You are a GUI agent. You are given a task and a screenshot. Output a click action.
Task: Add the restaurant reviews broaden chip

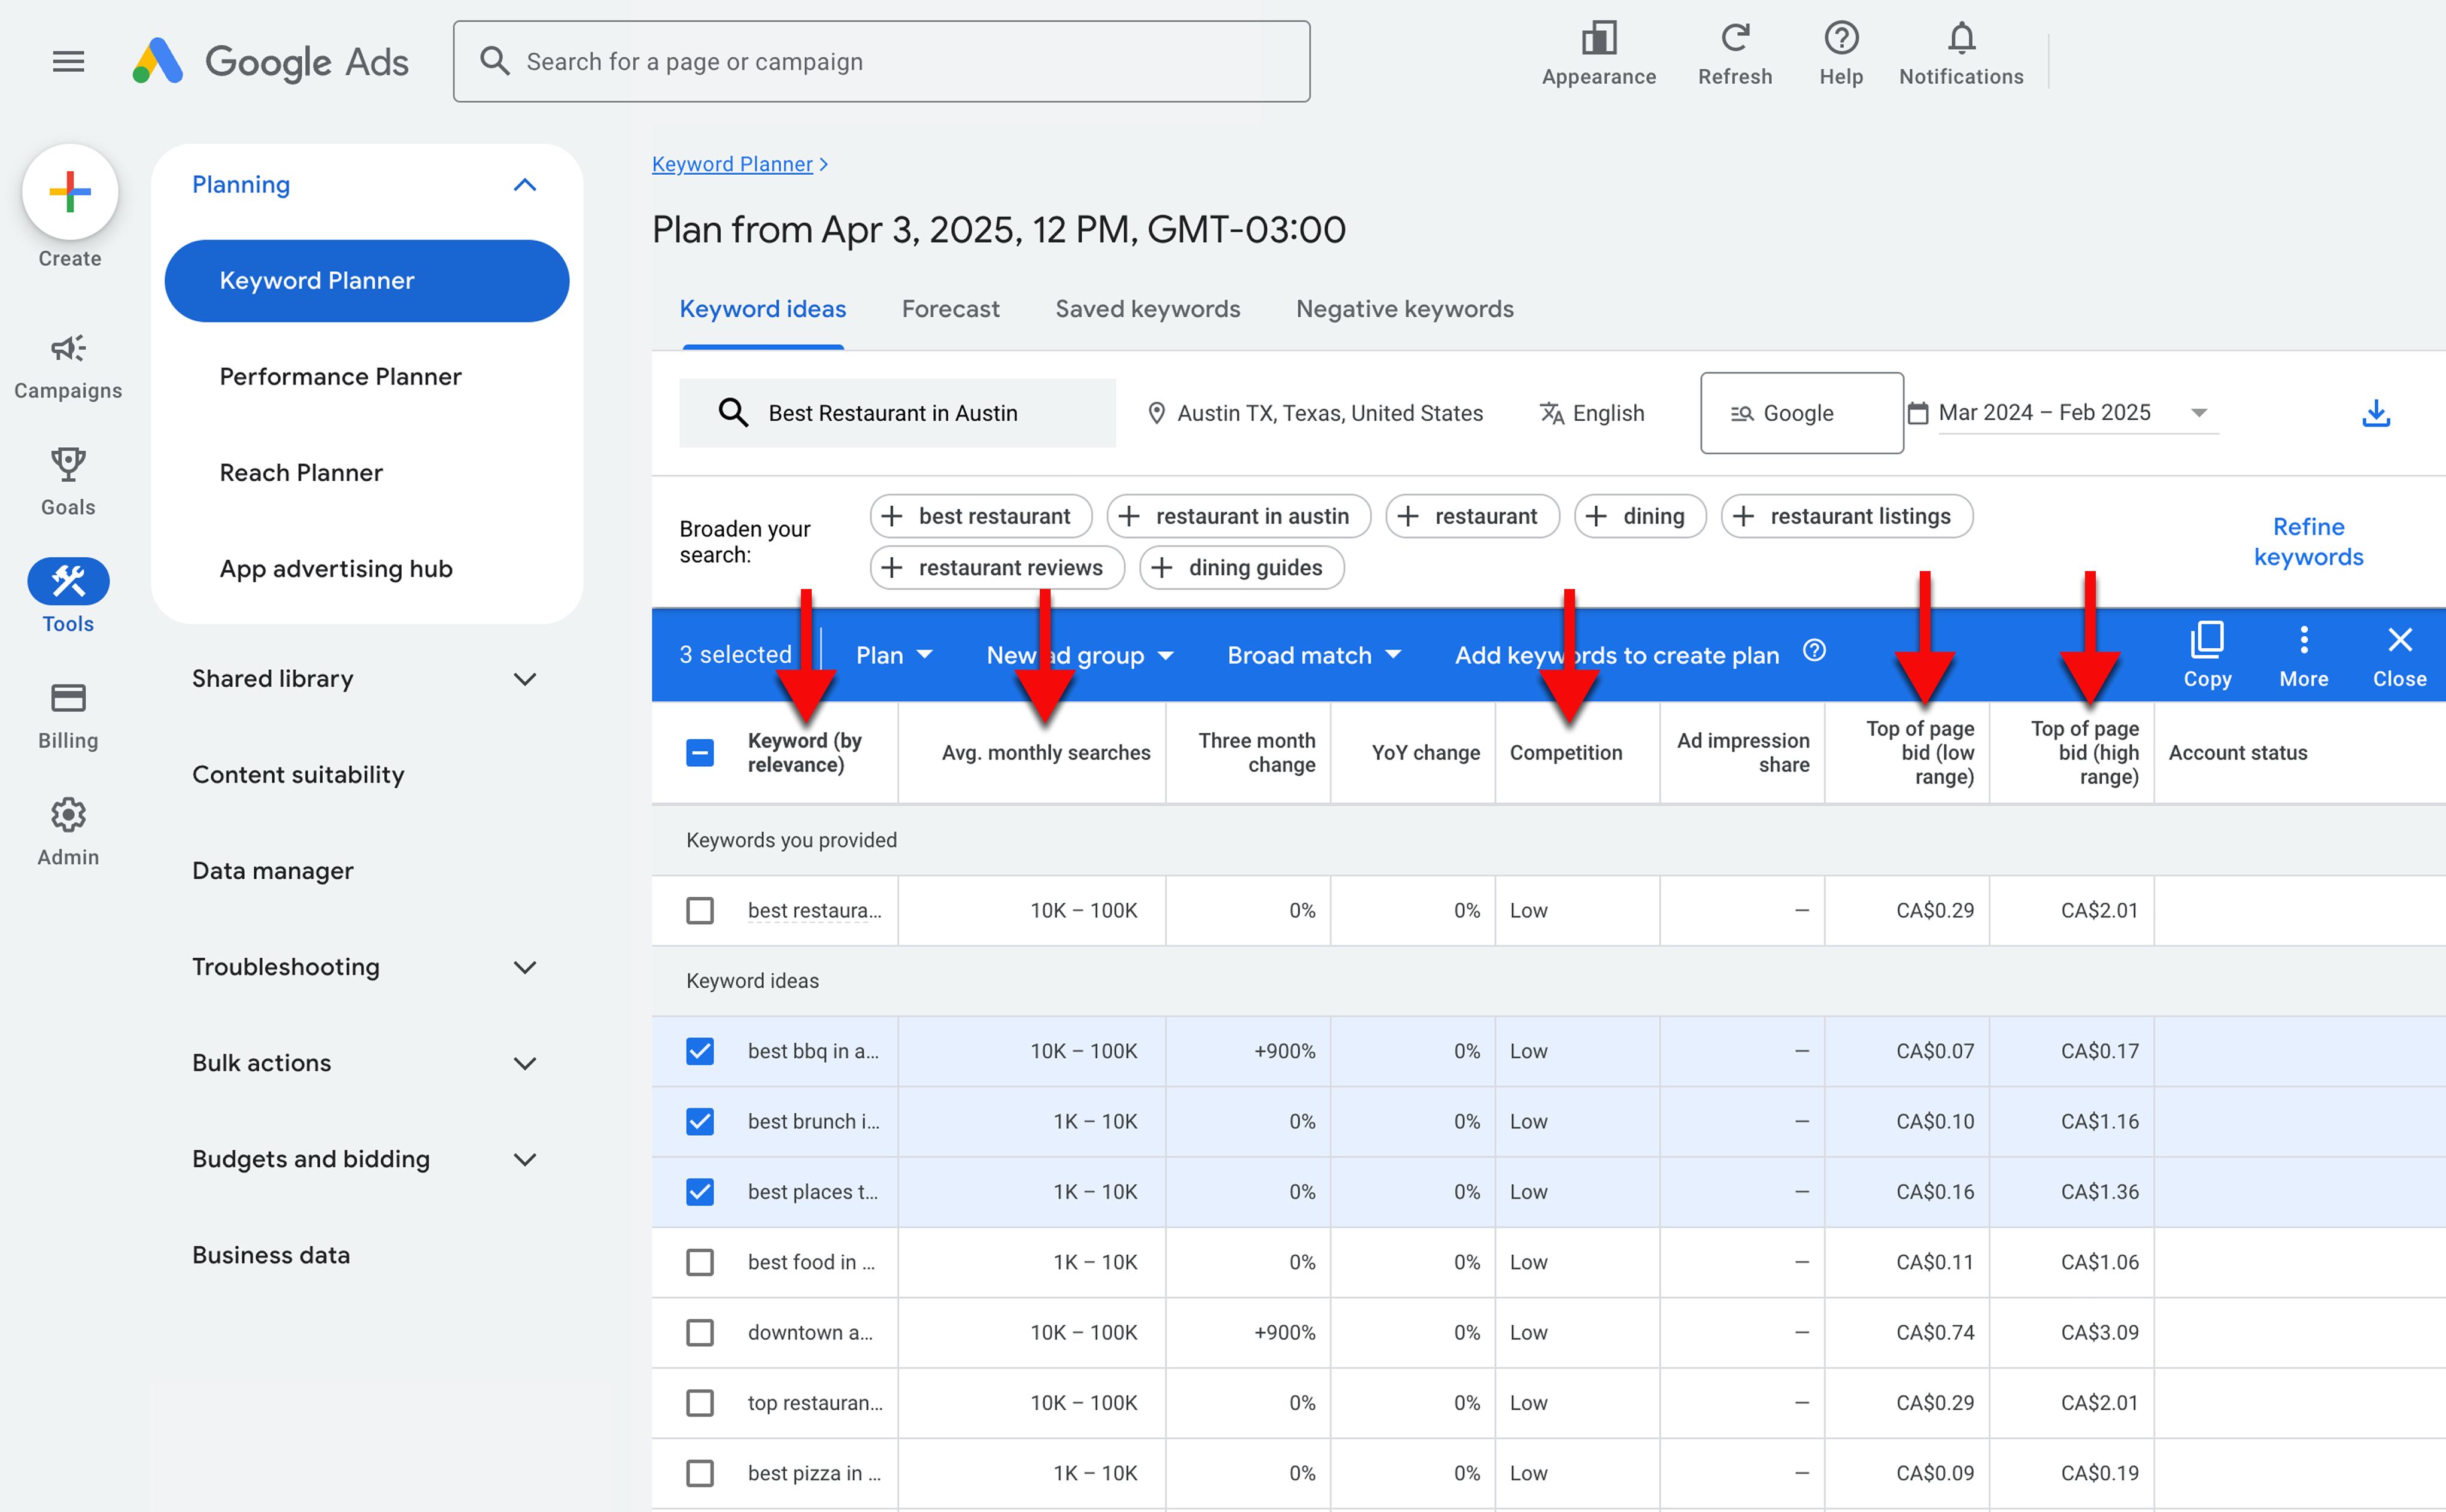point(996,568)
